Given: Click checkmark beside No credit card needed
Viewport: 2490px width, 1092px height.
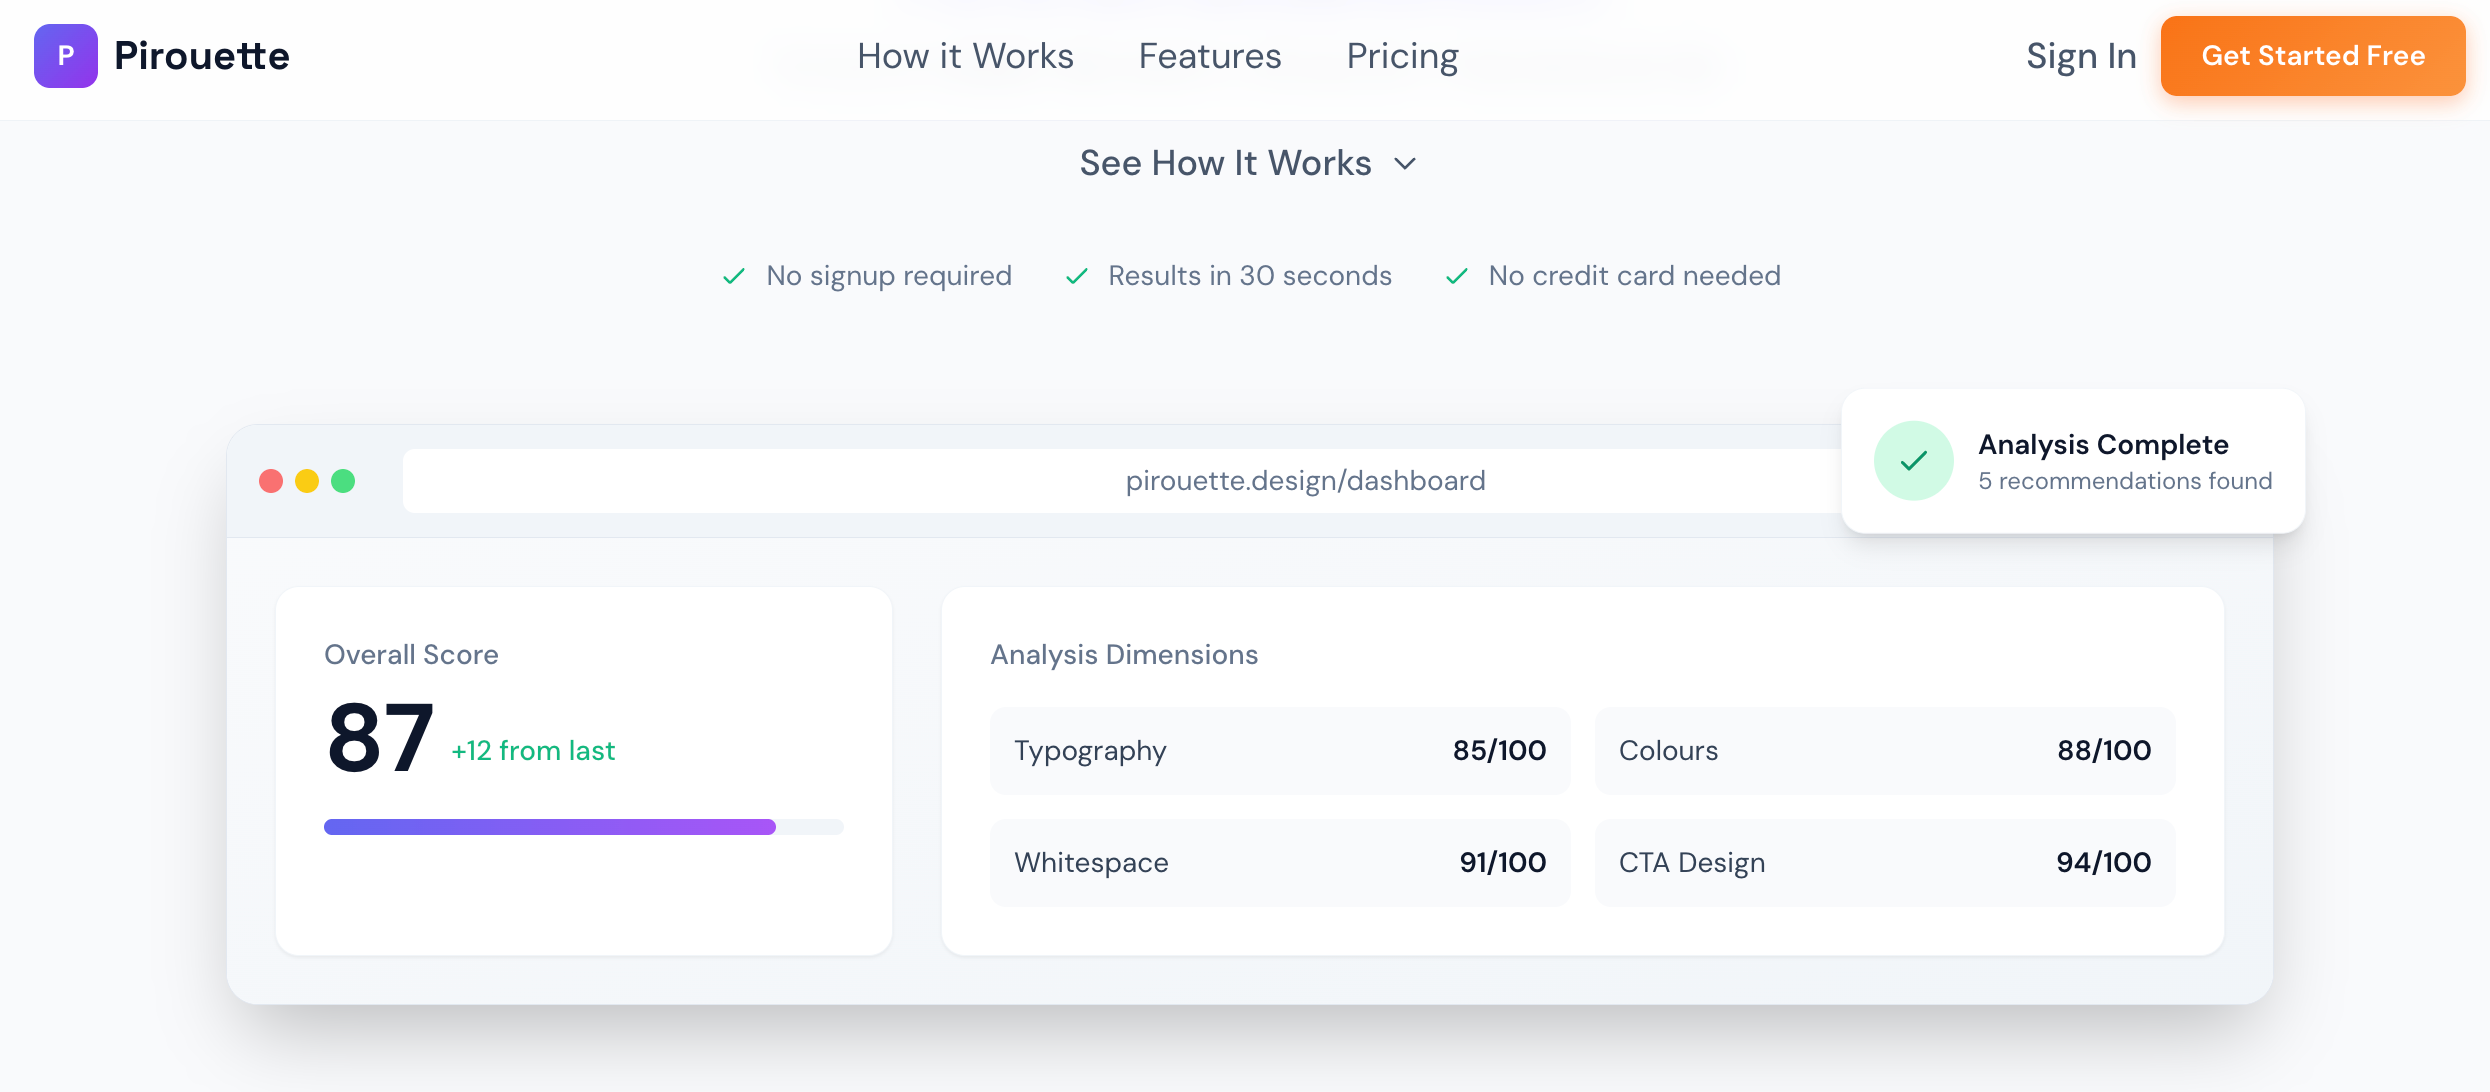Looking at the screenshot, I should click(x=1457, y=276).
